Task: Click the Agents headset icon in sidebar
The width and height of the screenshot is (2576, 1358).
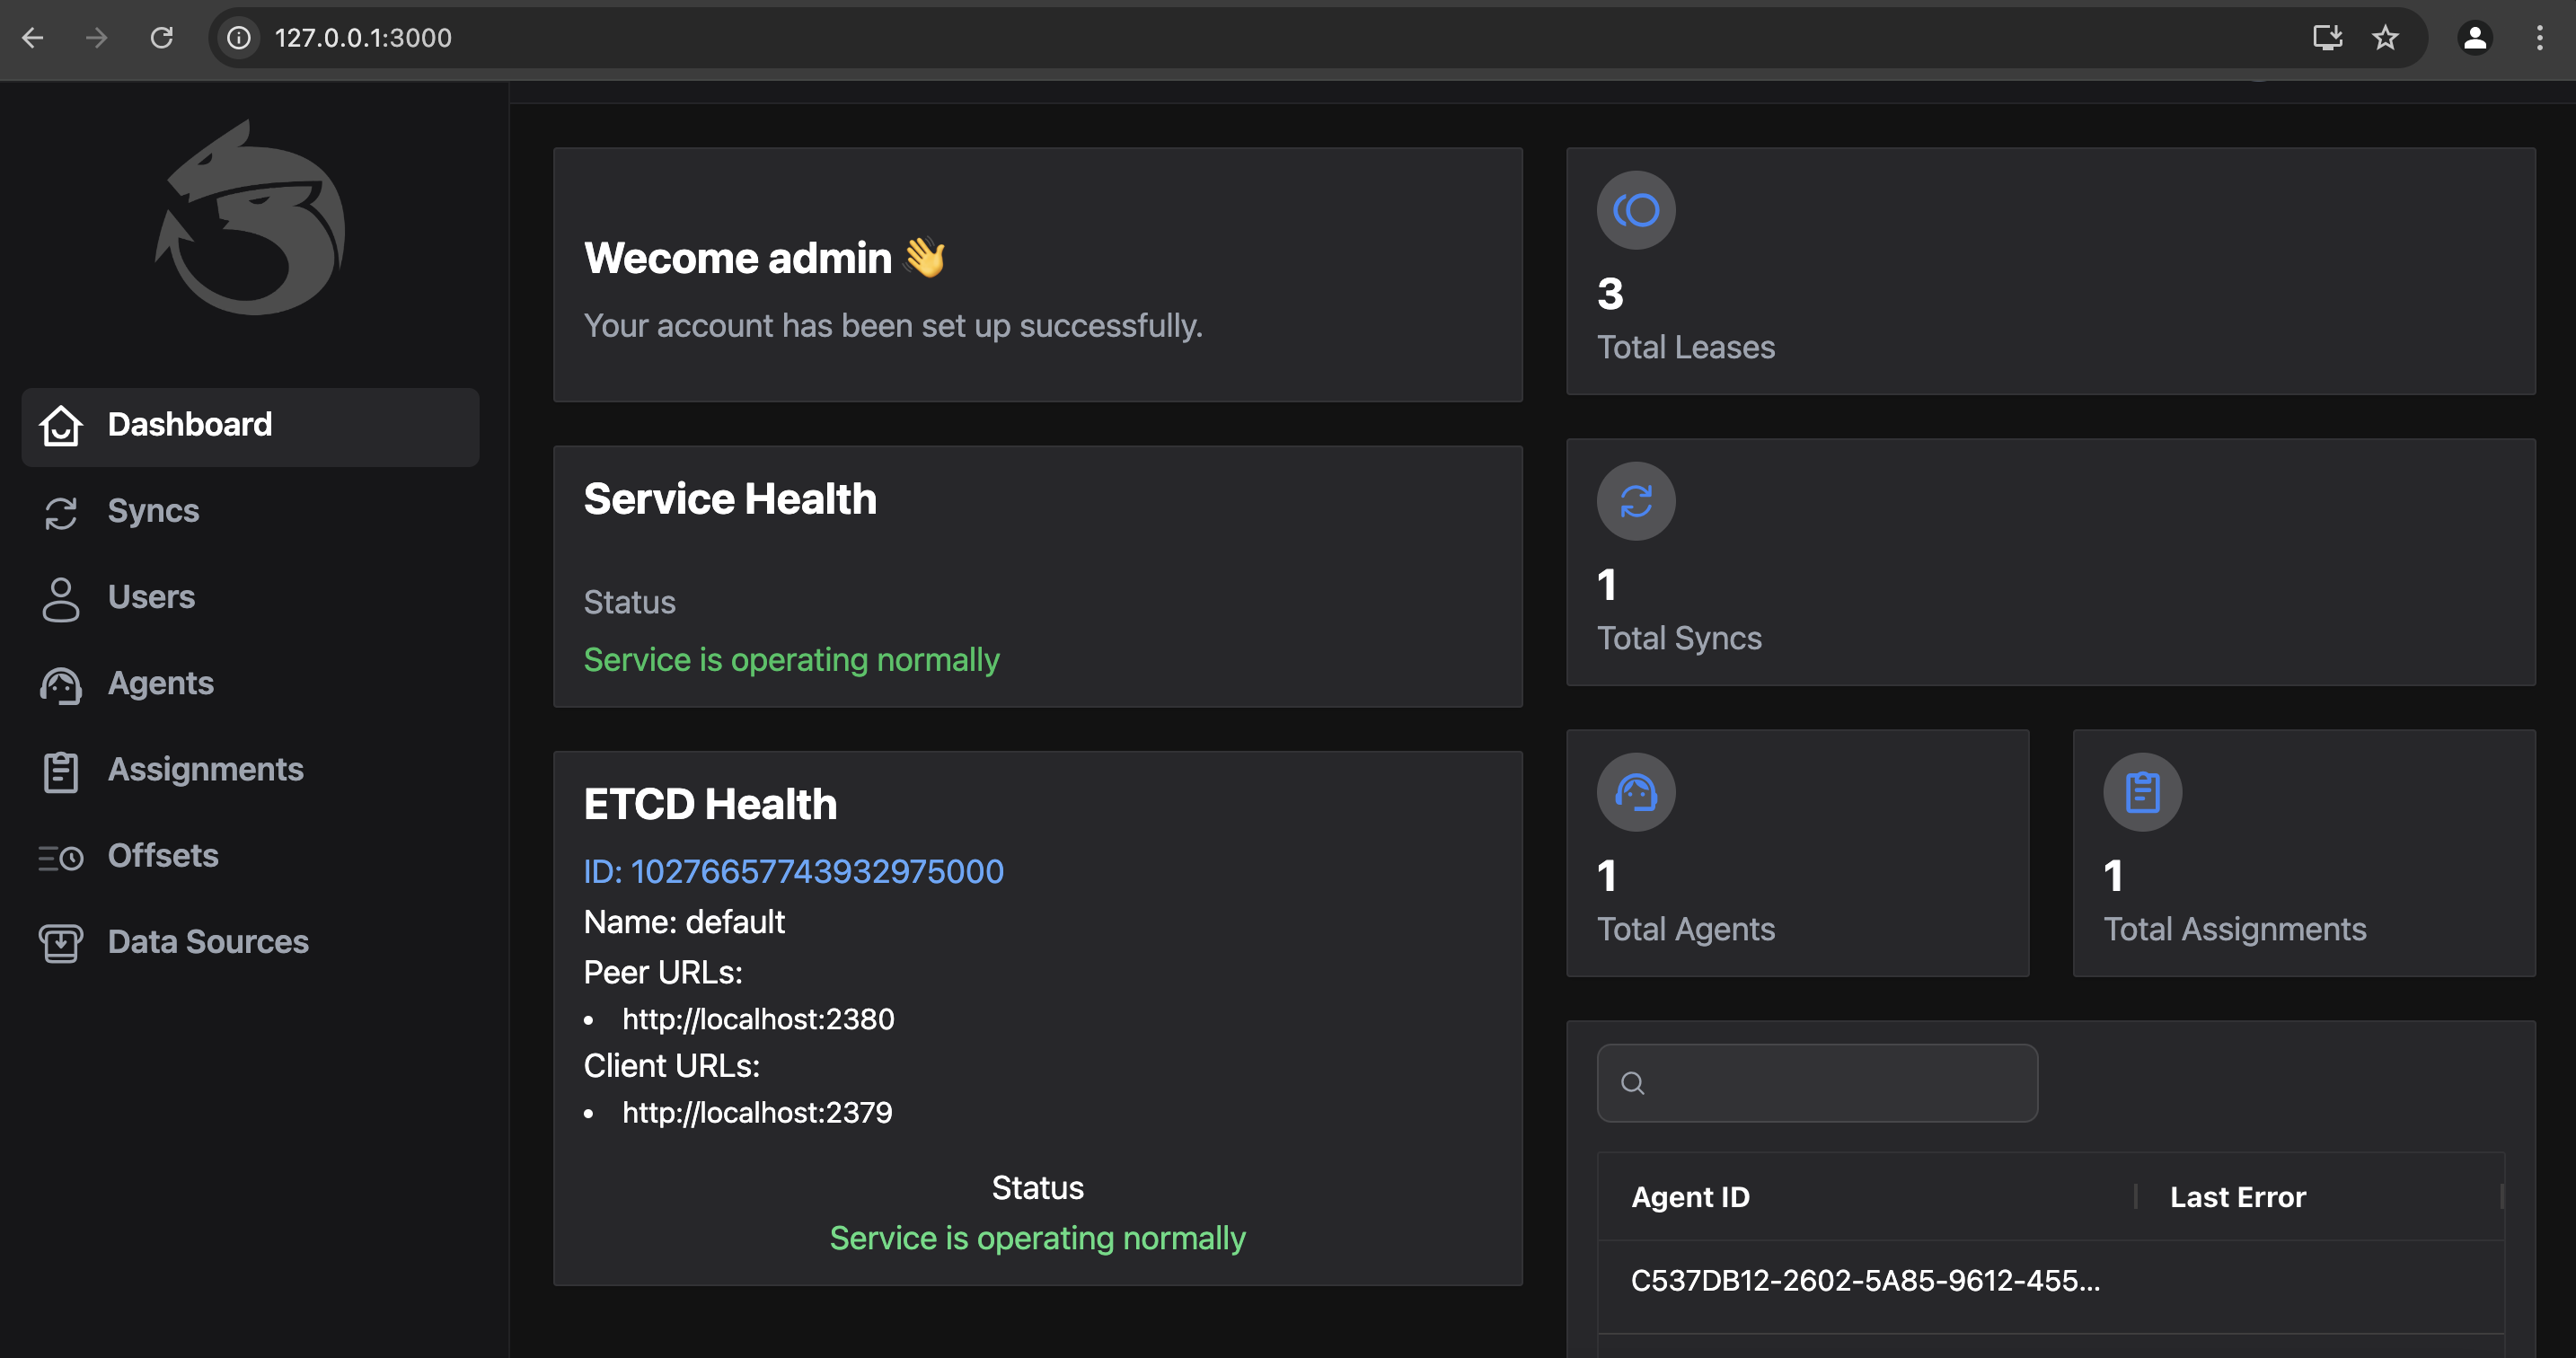Action: [x=61, y=685]
